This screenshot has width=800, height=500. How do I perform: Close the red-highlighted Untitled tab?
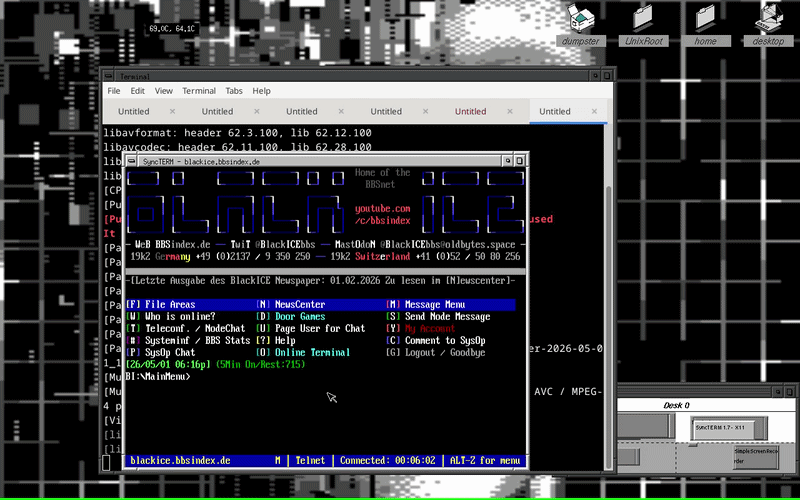[x=510, y=111]
